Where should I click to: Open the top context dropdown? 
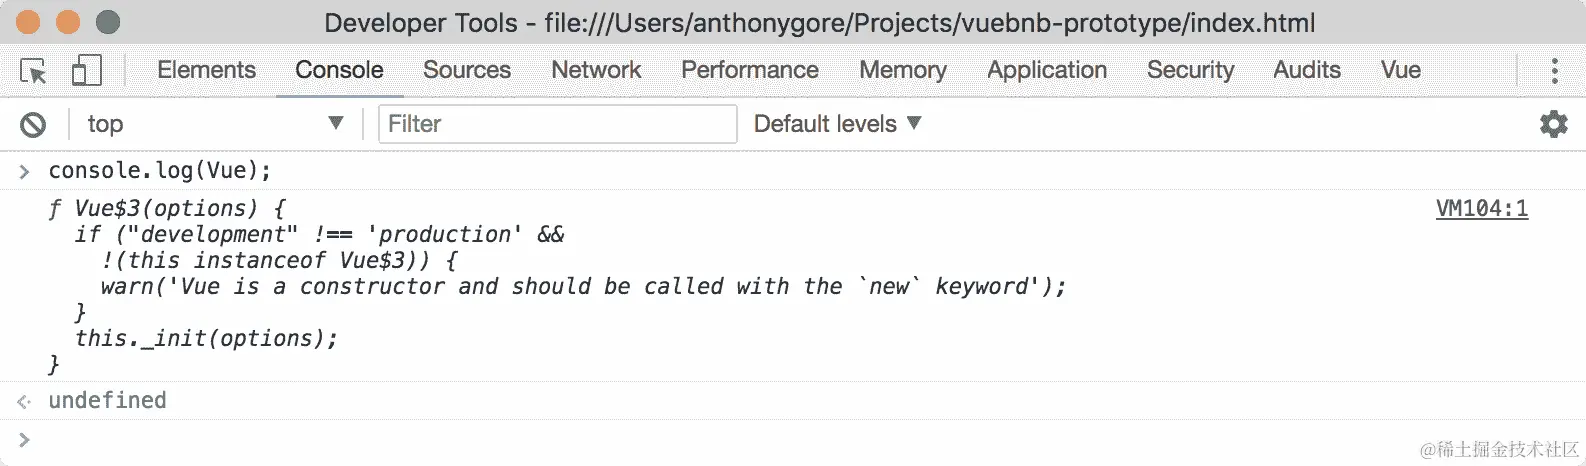point(214,124)
